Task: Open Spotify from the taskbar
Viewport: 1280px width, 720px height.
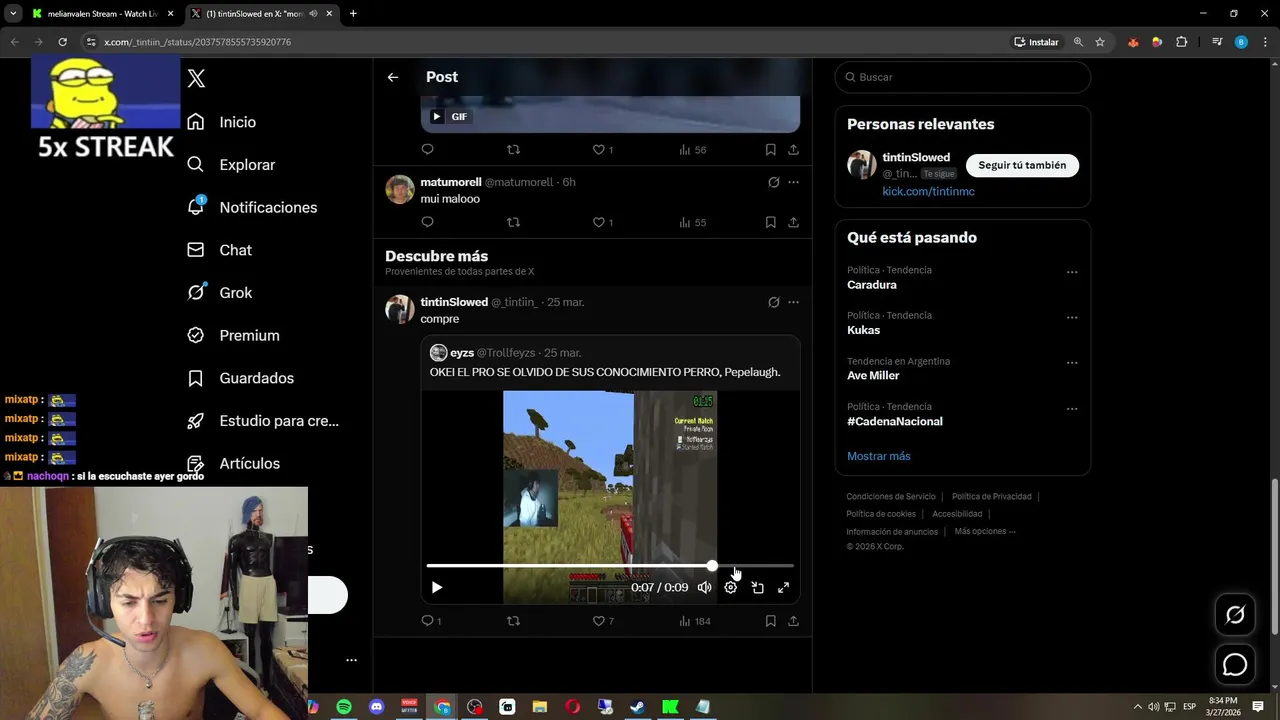Action: pyautogui.click(x=344, y=707)
